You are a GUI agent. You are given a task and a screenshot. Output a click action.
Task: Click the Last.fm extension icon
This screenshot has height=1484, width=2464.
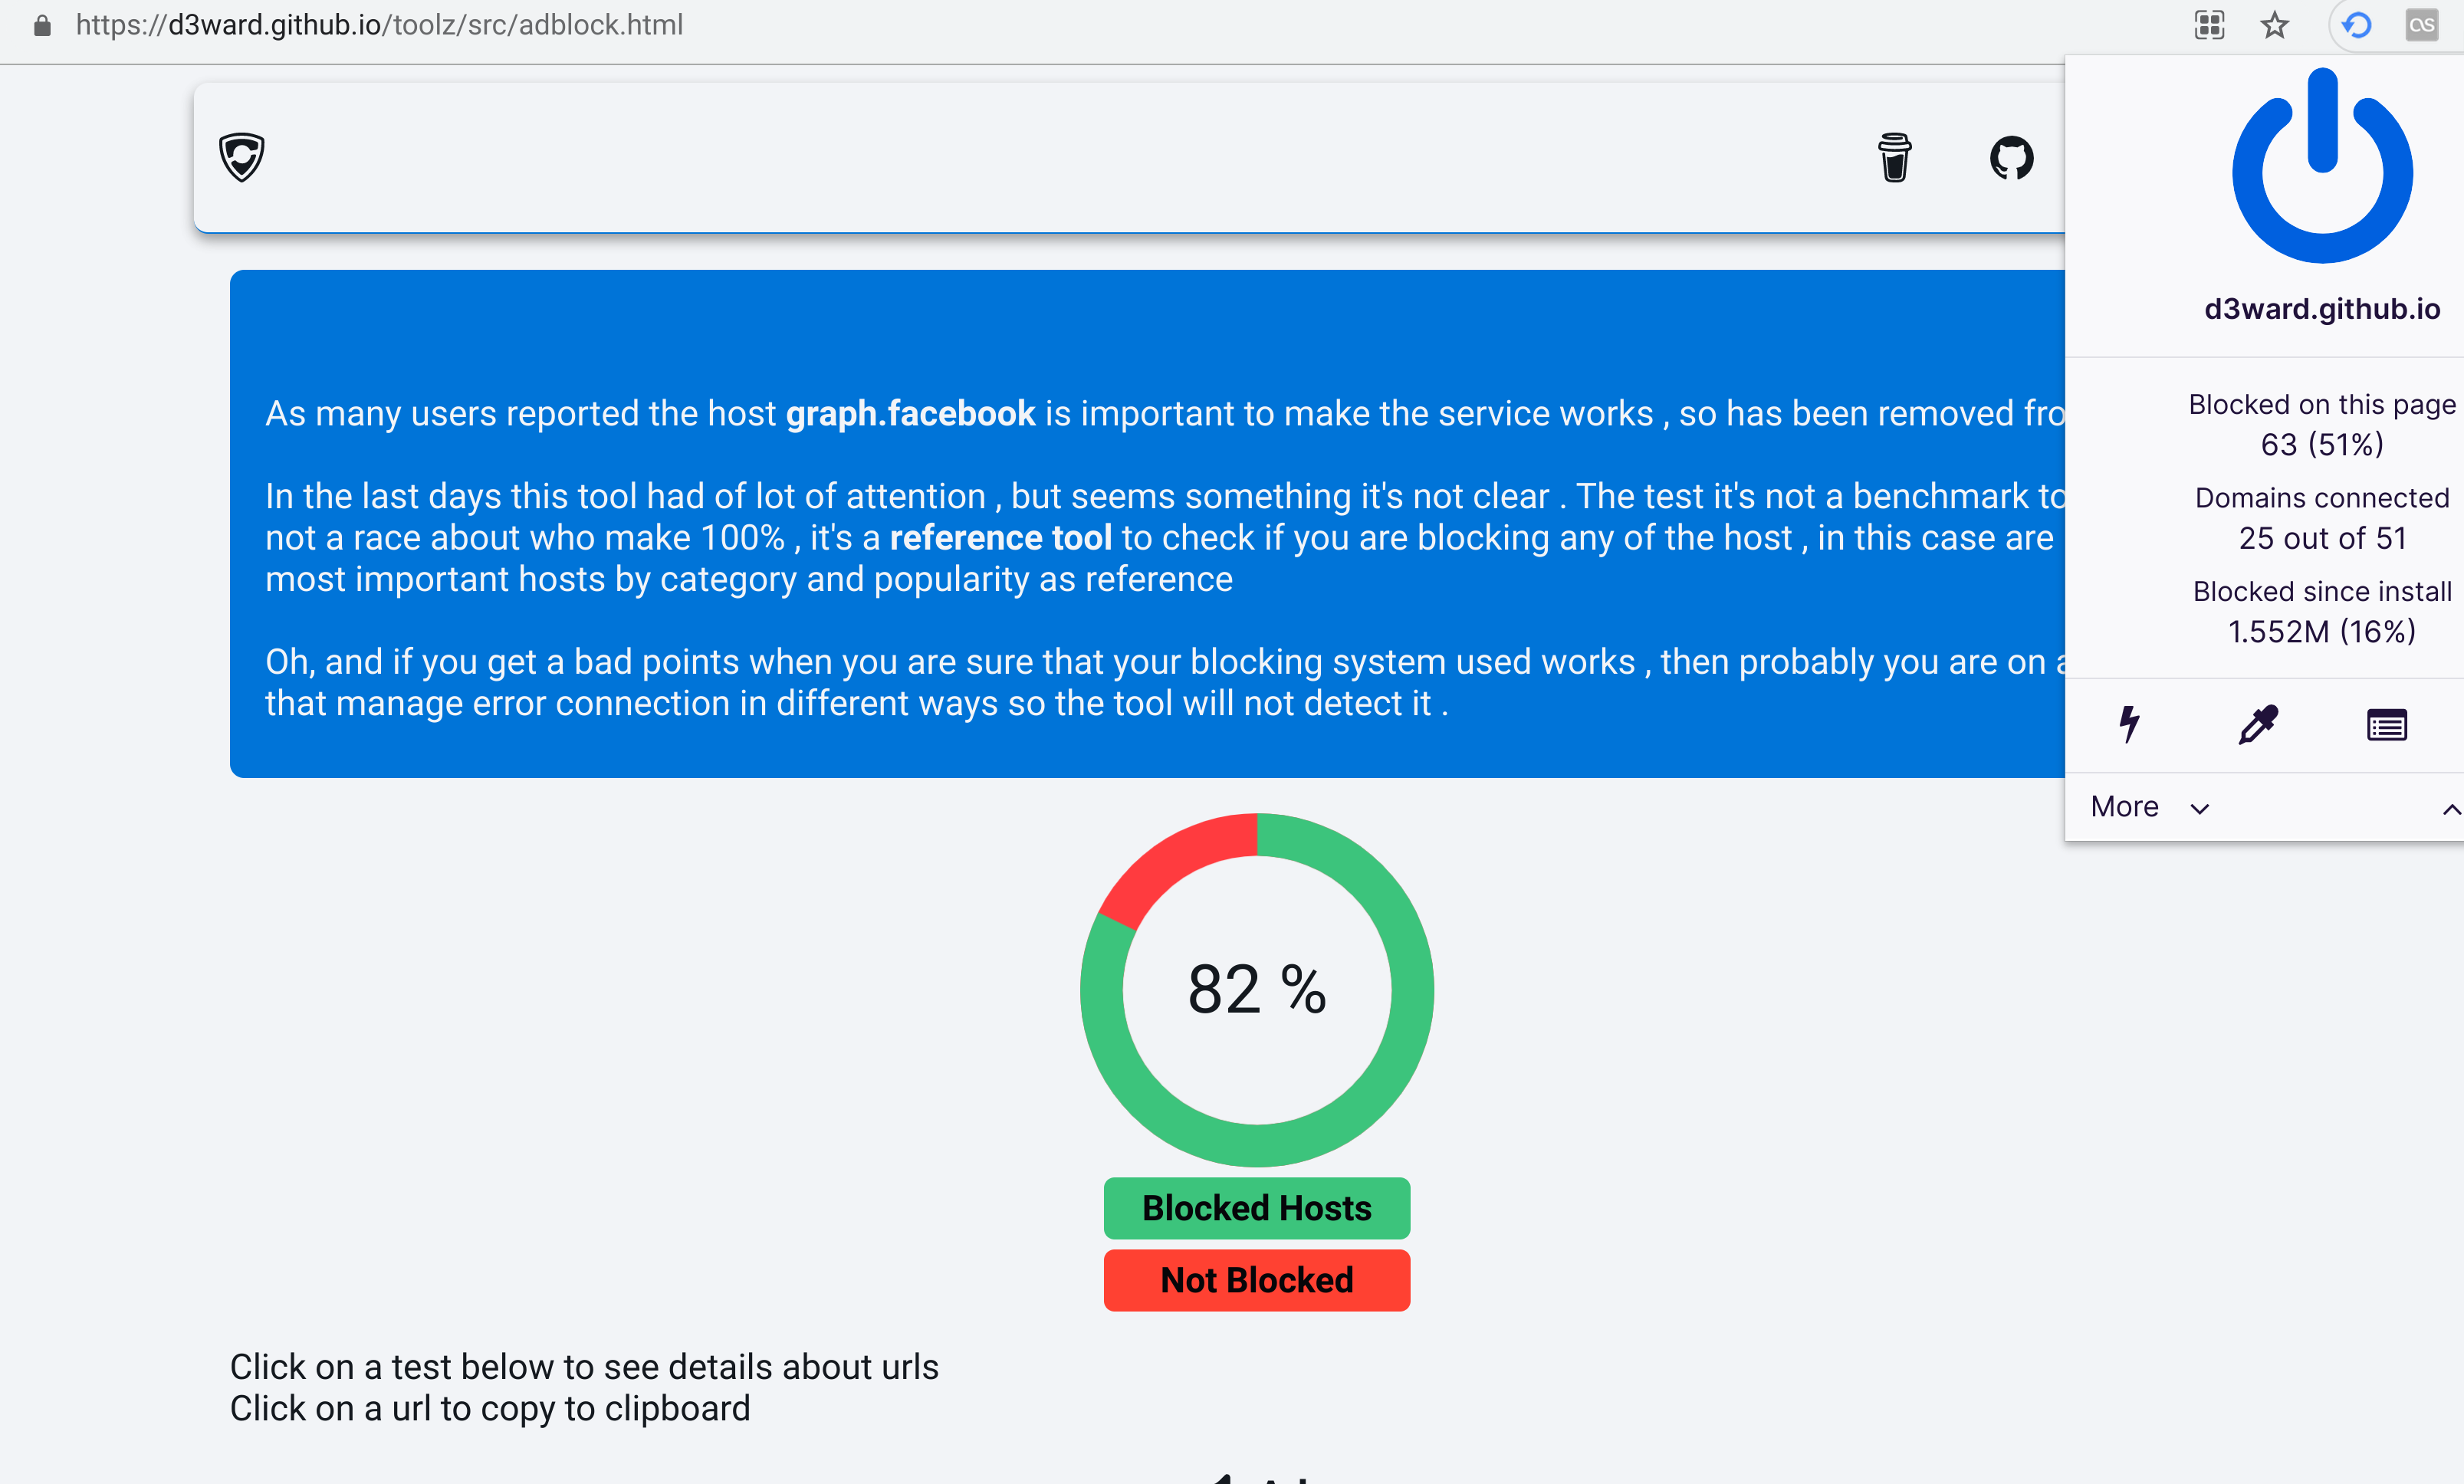[2421, 25]
